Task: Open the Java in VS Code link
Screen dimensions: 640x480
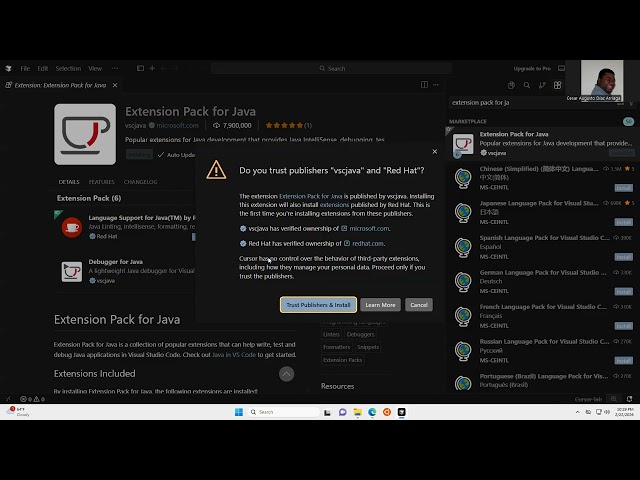Action: [234, 355]
